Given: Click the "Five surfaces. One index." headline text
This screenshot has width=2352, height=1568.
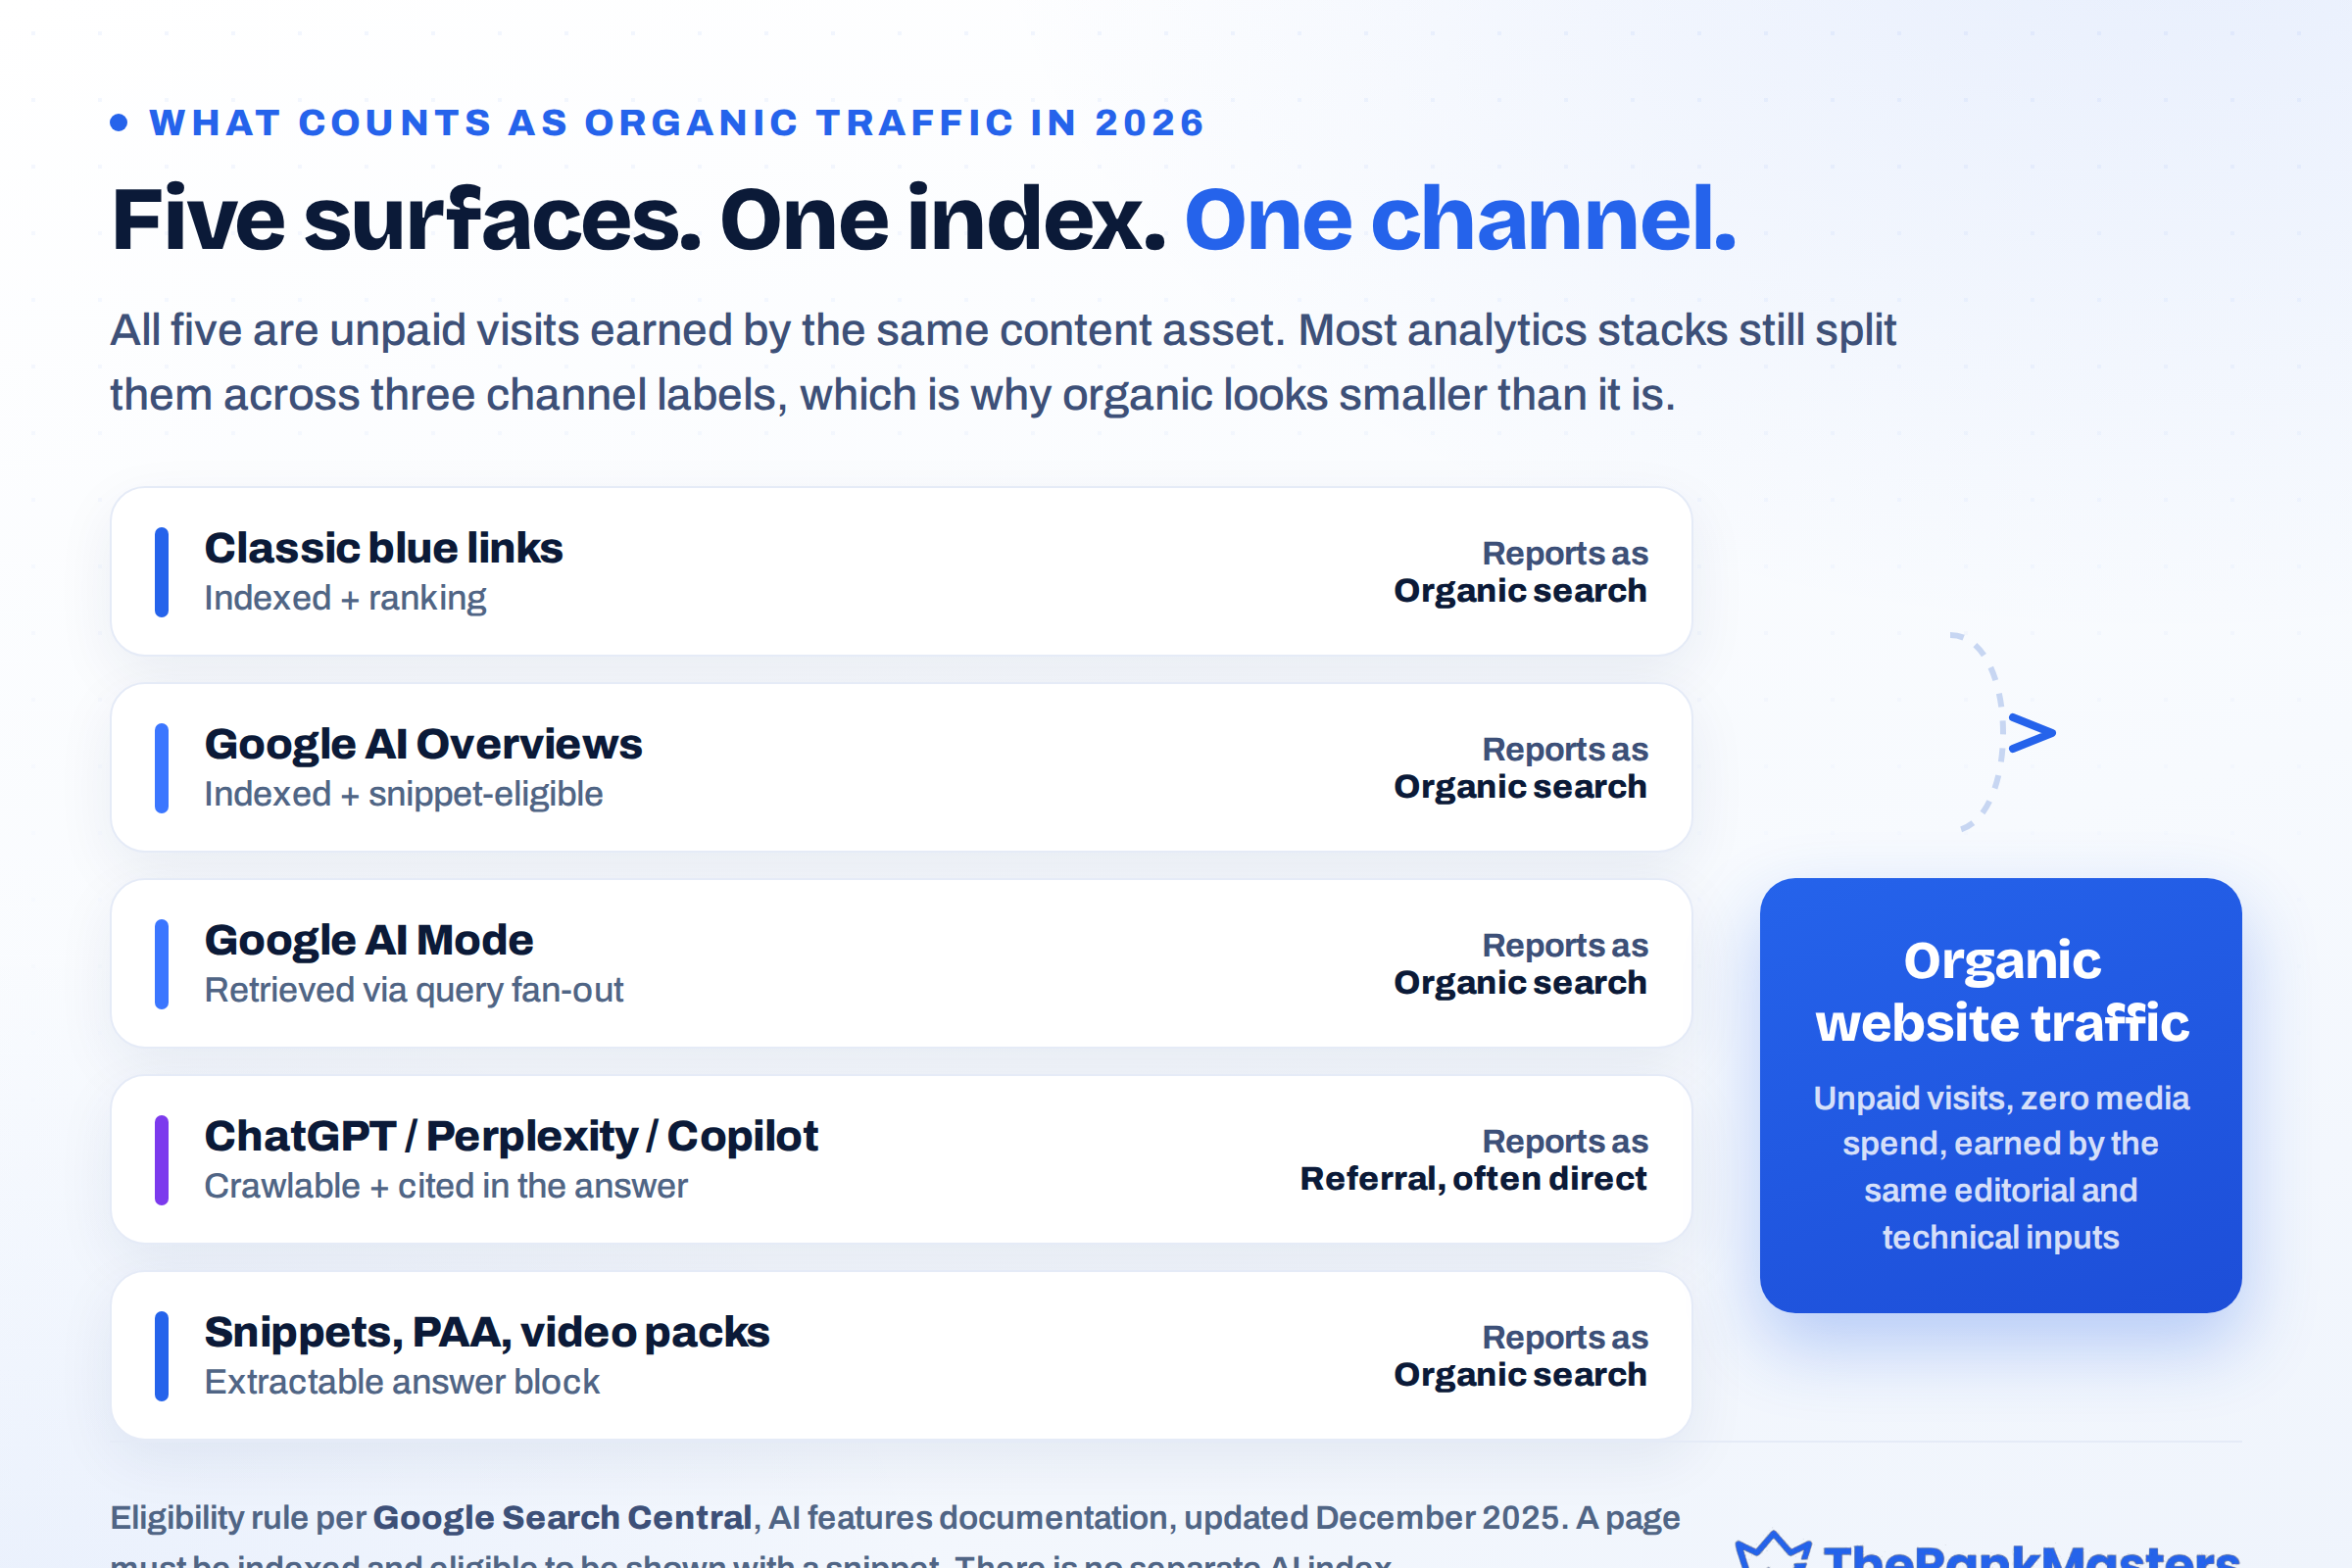Looking at the screenshot, I should (639, 219).
